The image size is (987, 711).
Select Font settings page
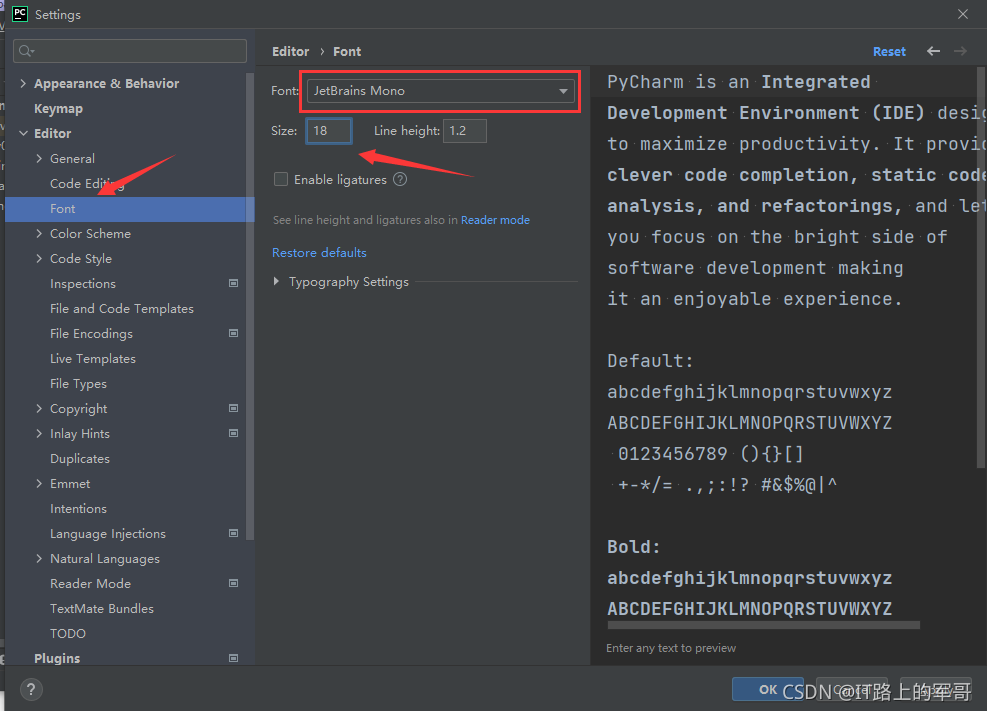(130, 209)
